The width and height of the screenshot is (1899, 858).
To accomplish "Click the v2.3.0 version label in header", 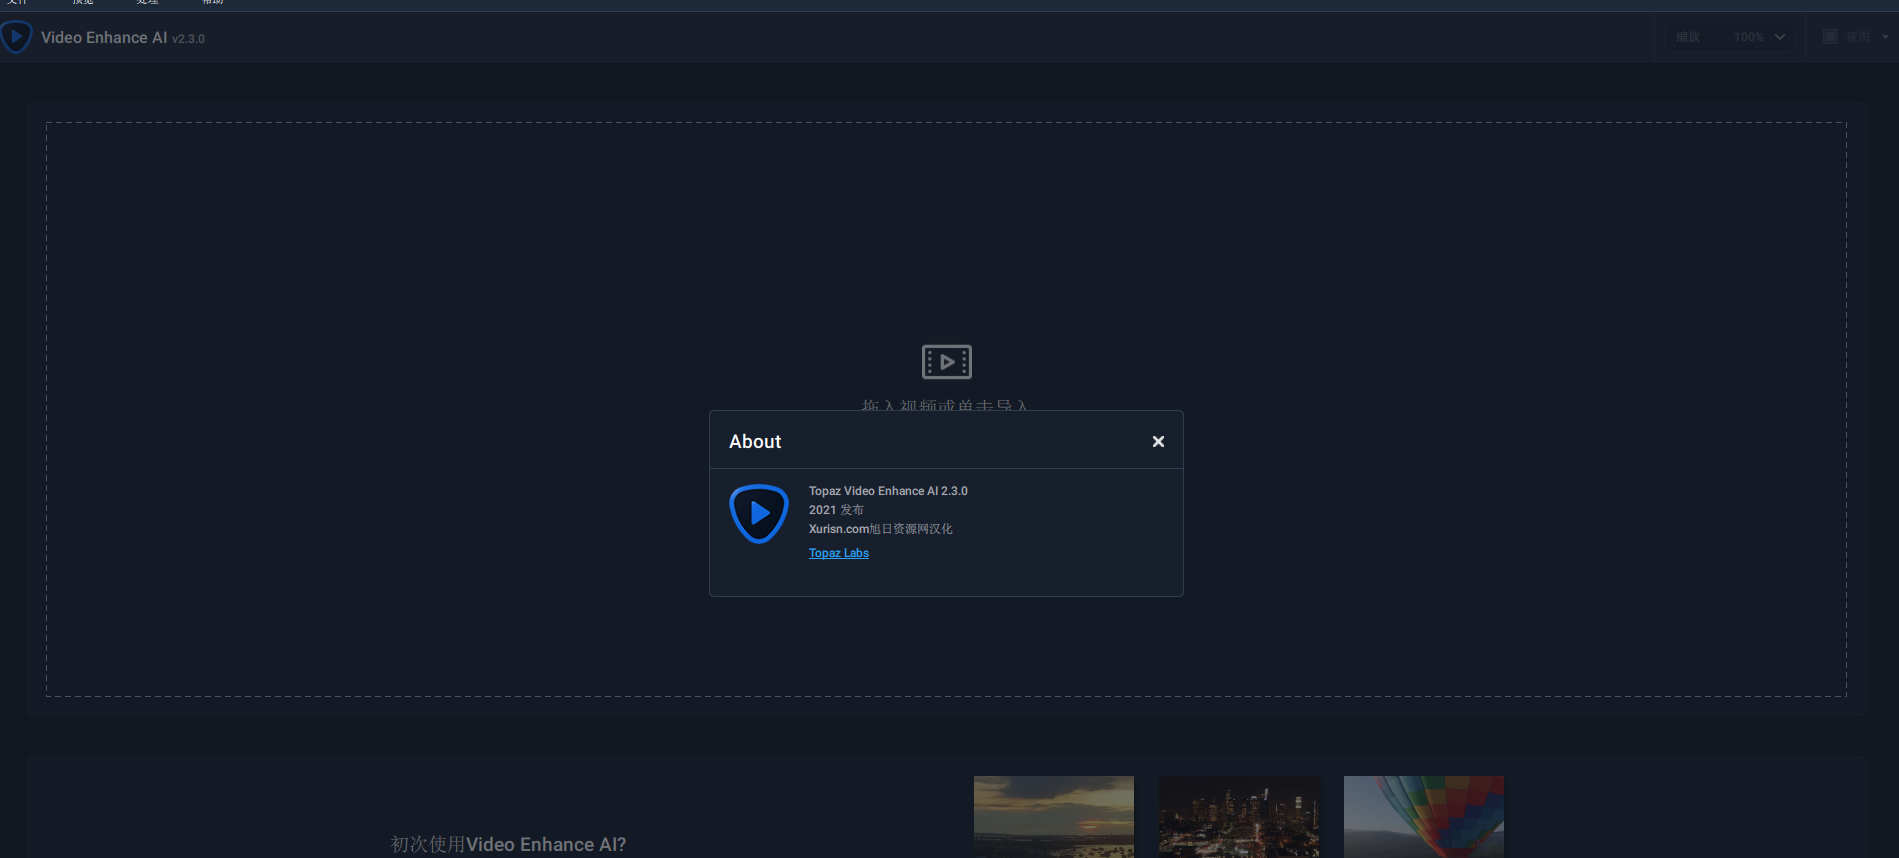I will click(188, 39).
